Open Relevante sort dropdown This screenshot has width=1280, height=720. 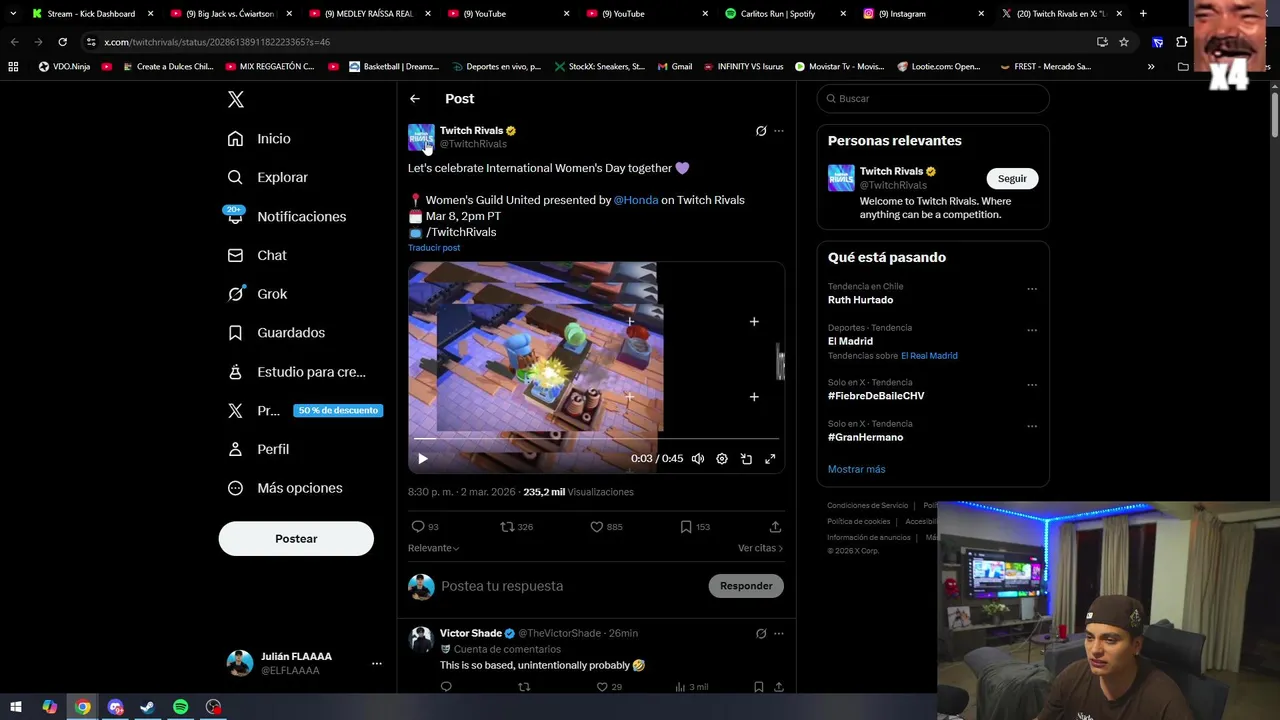tap(434, 548)
